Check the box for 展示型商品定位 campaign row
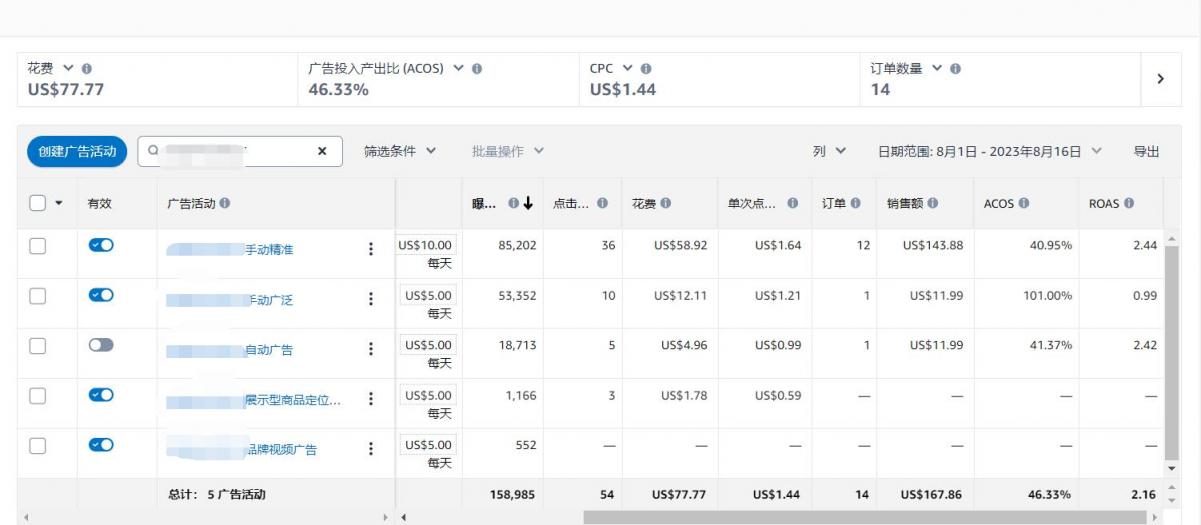 point(39,395)
